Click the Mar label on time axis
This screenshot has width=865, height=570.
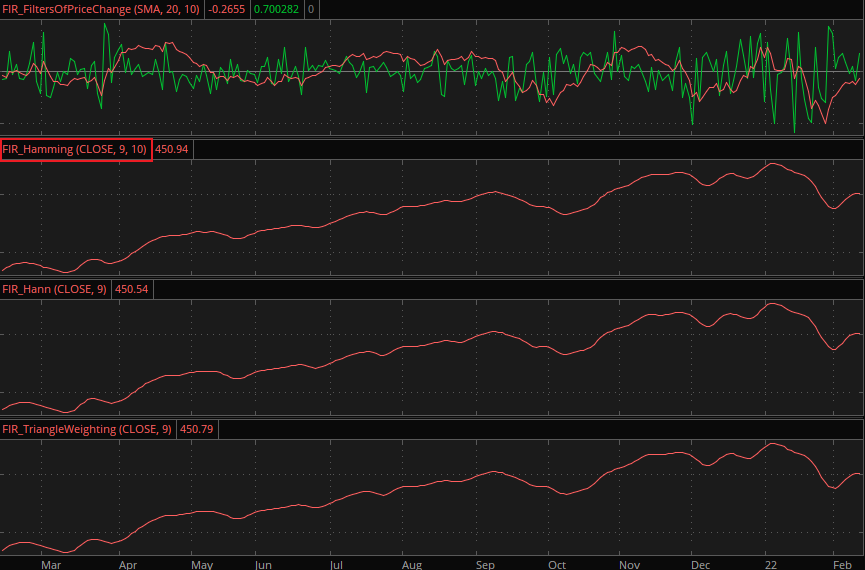[x=52, y=563]
